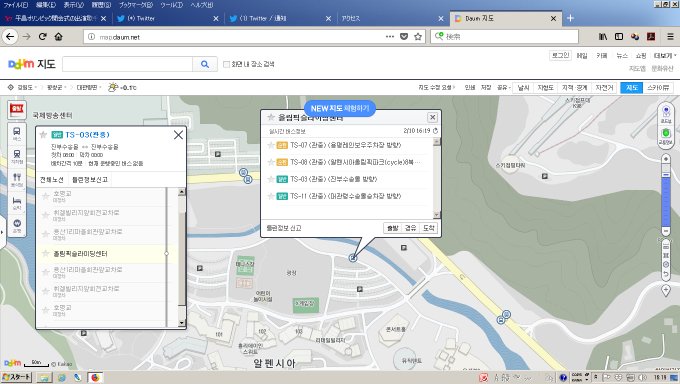Click the 저장 save link
Viewport: 680px width, 384px height.
(x=486, y=88)
